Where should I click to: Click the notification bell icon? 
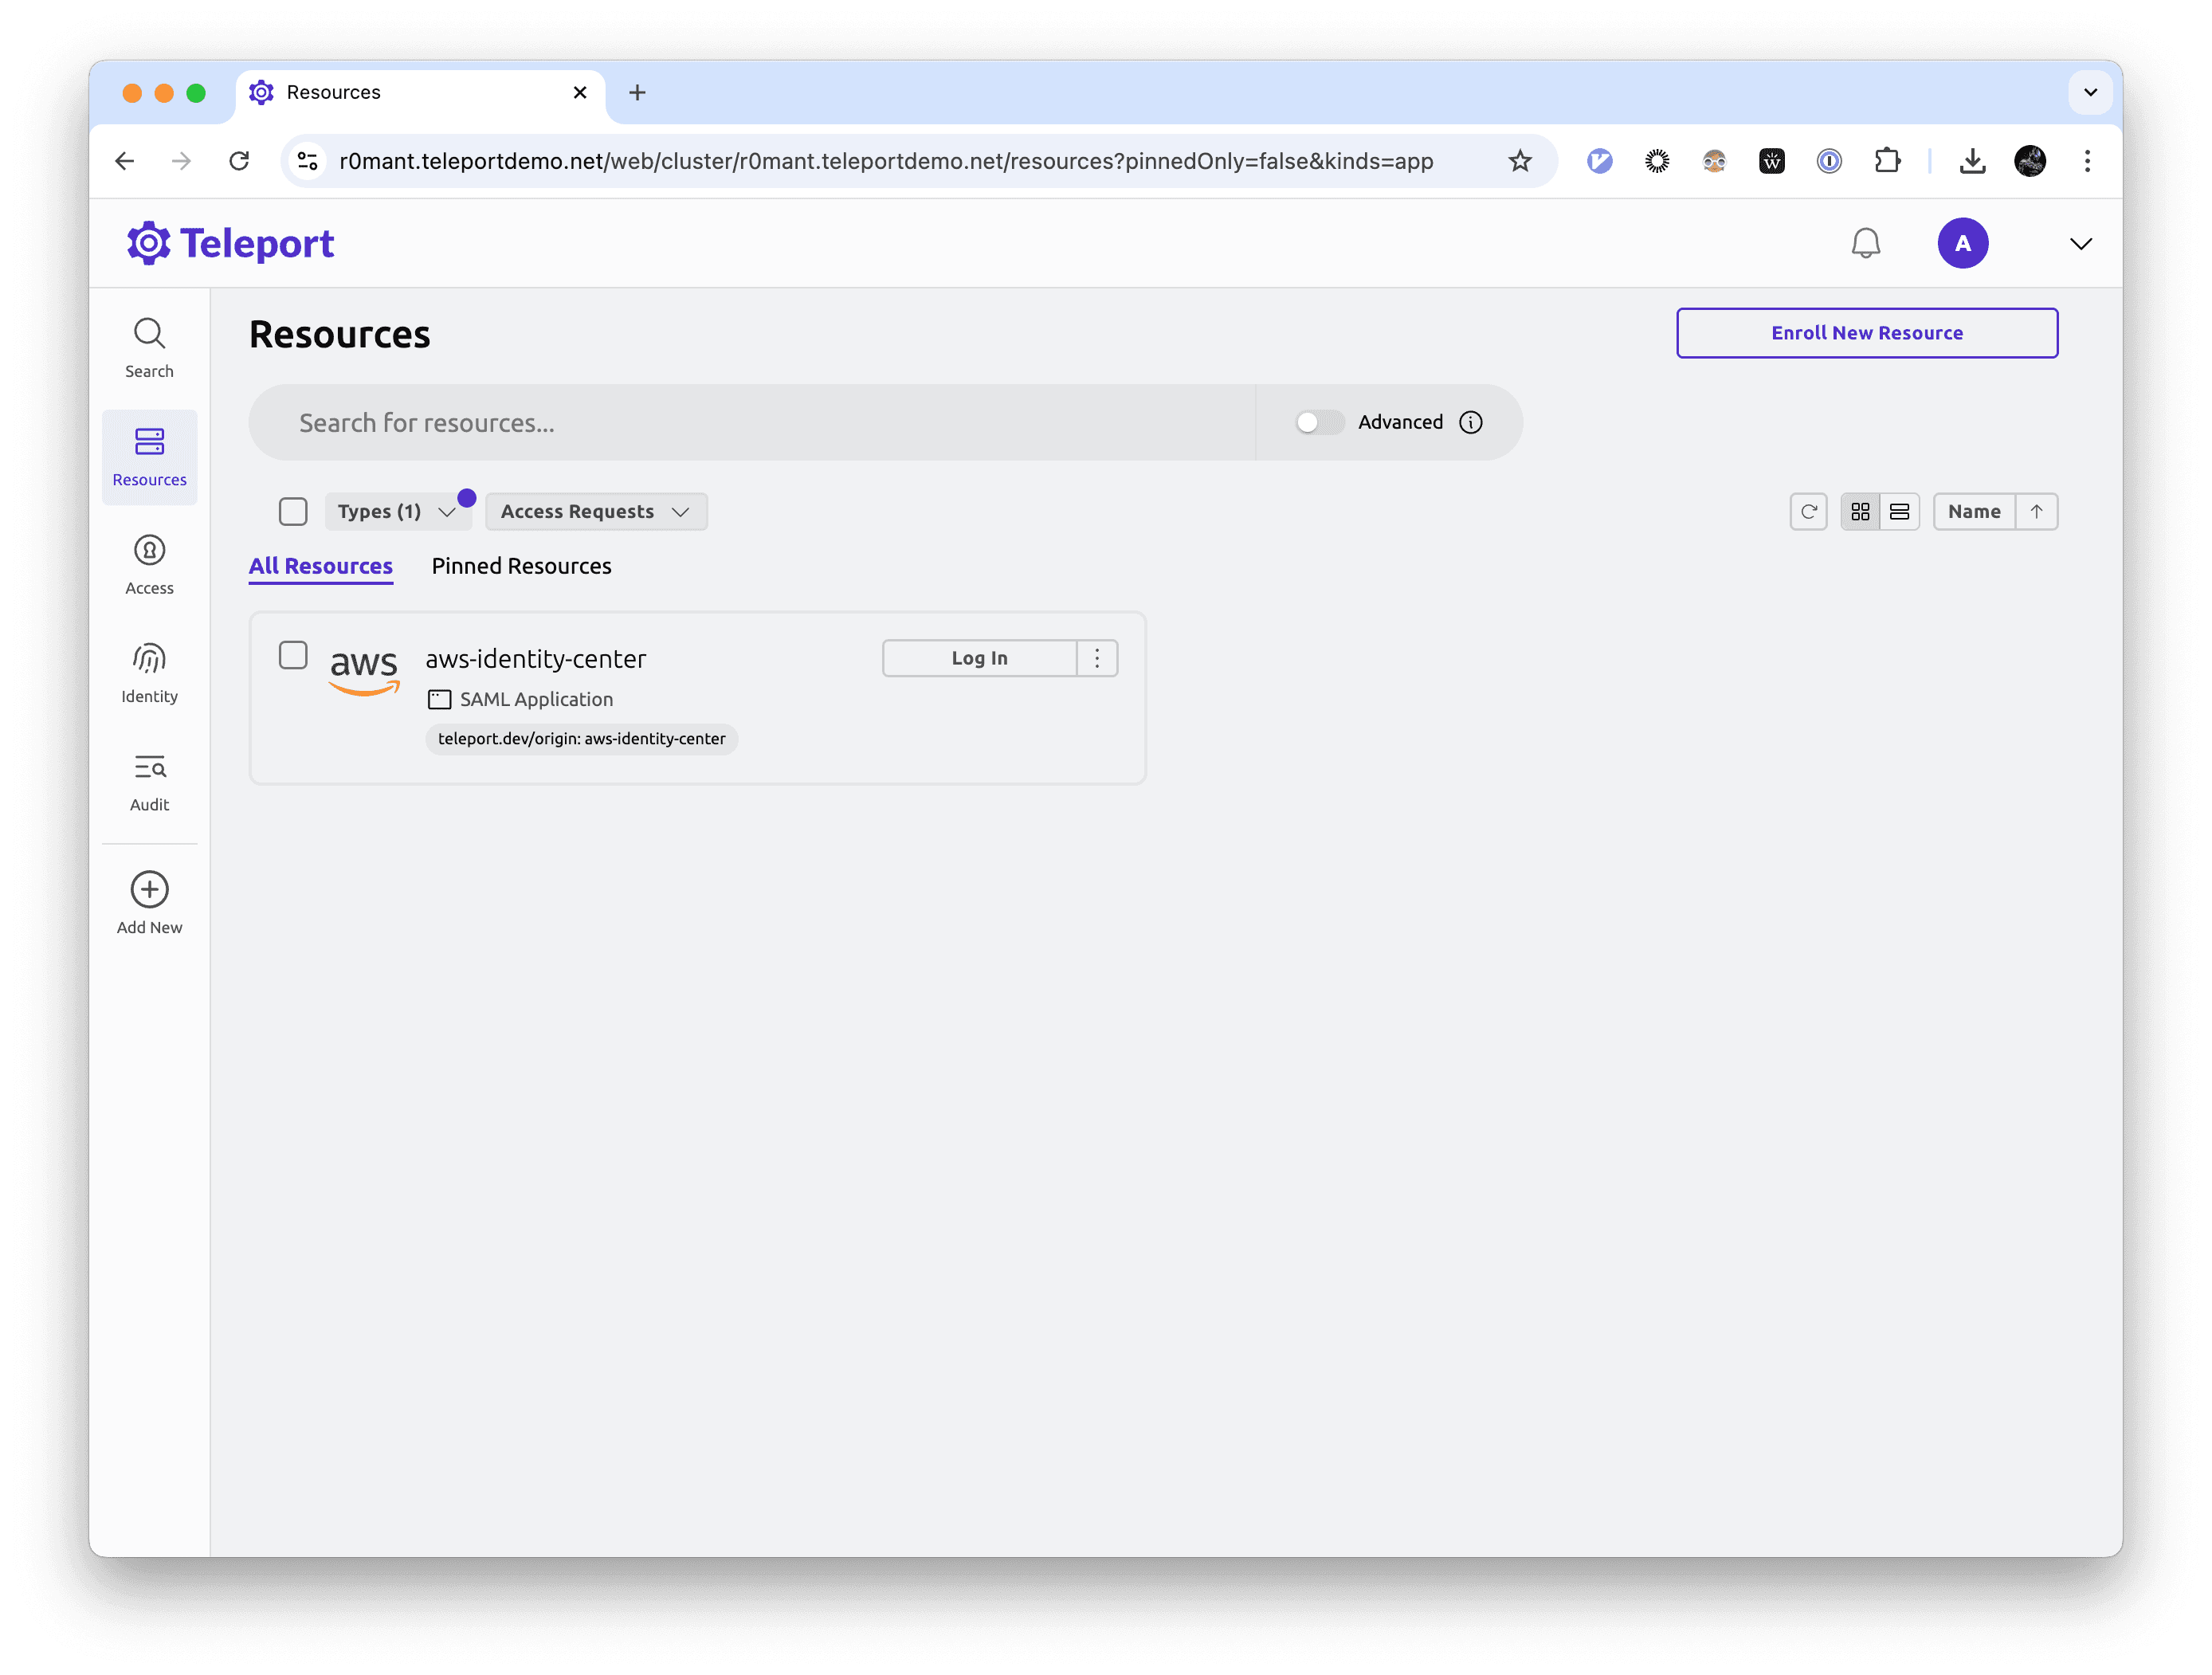click(1865, 243)
